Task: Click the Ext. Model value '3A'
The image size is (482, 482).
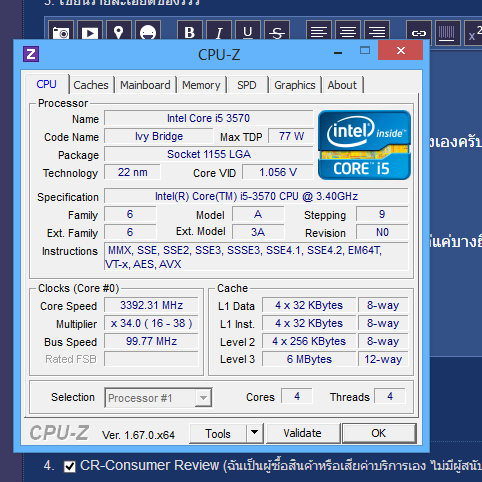Action: pyautogui.click(x=258, y=232)
